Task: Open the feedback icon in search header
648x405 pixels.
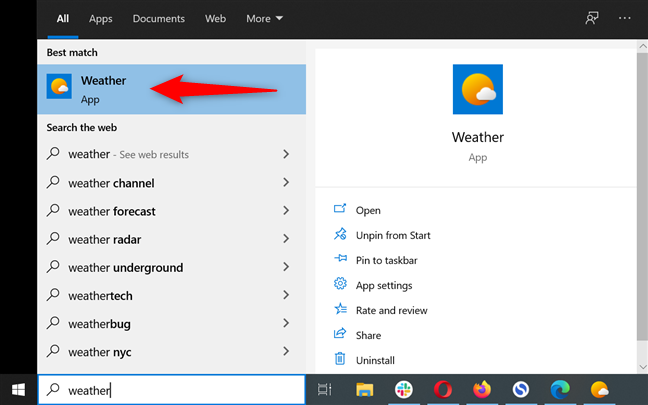Action: click(x=592, y=18)
